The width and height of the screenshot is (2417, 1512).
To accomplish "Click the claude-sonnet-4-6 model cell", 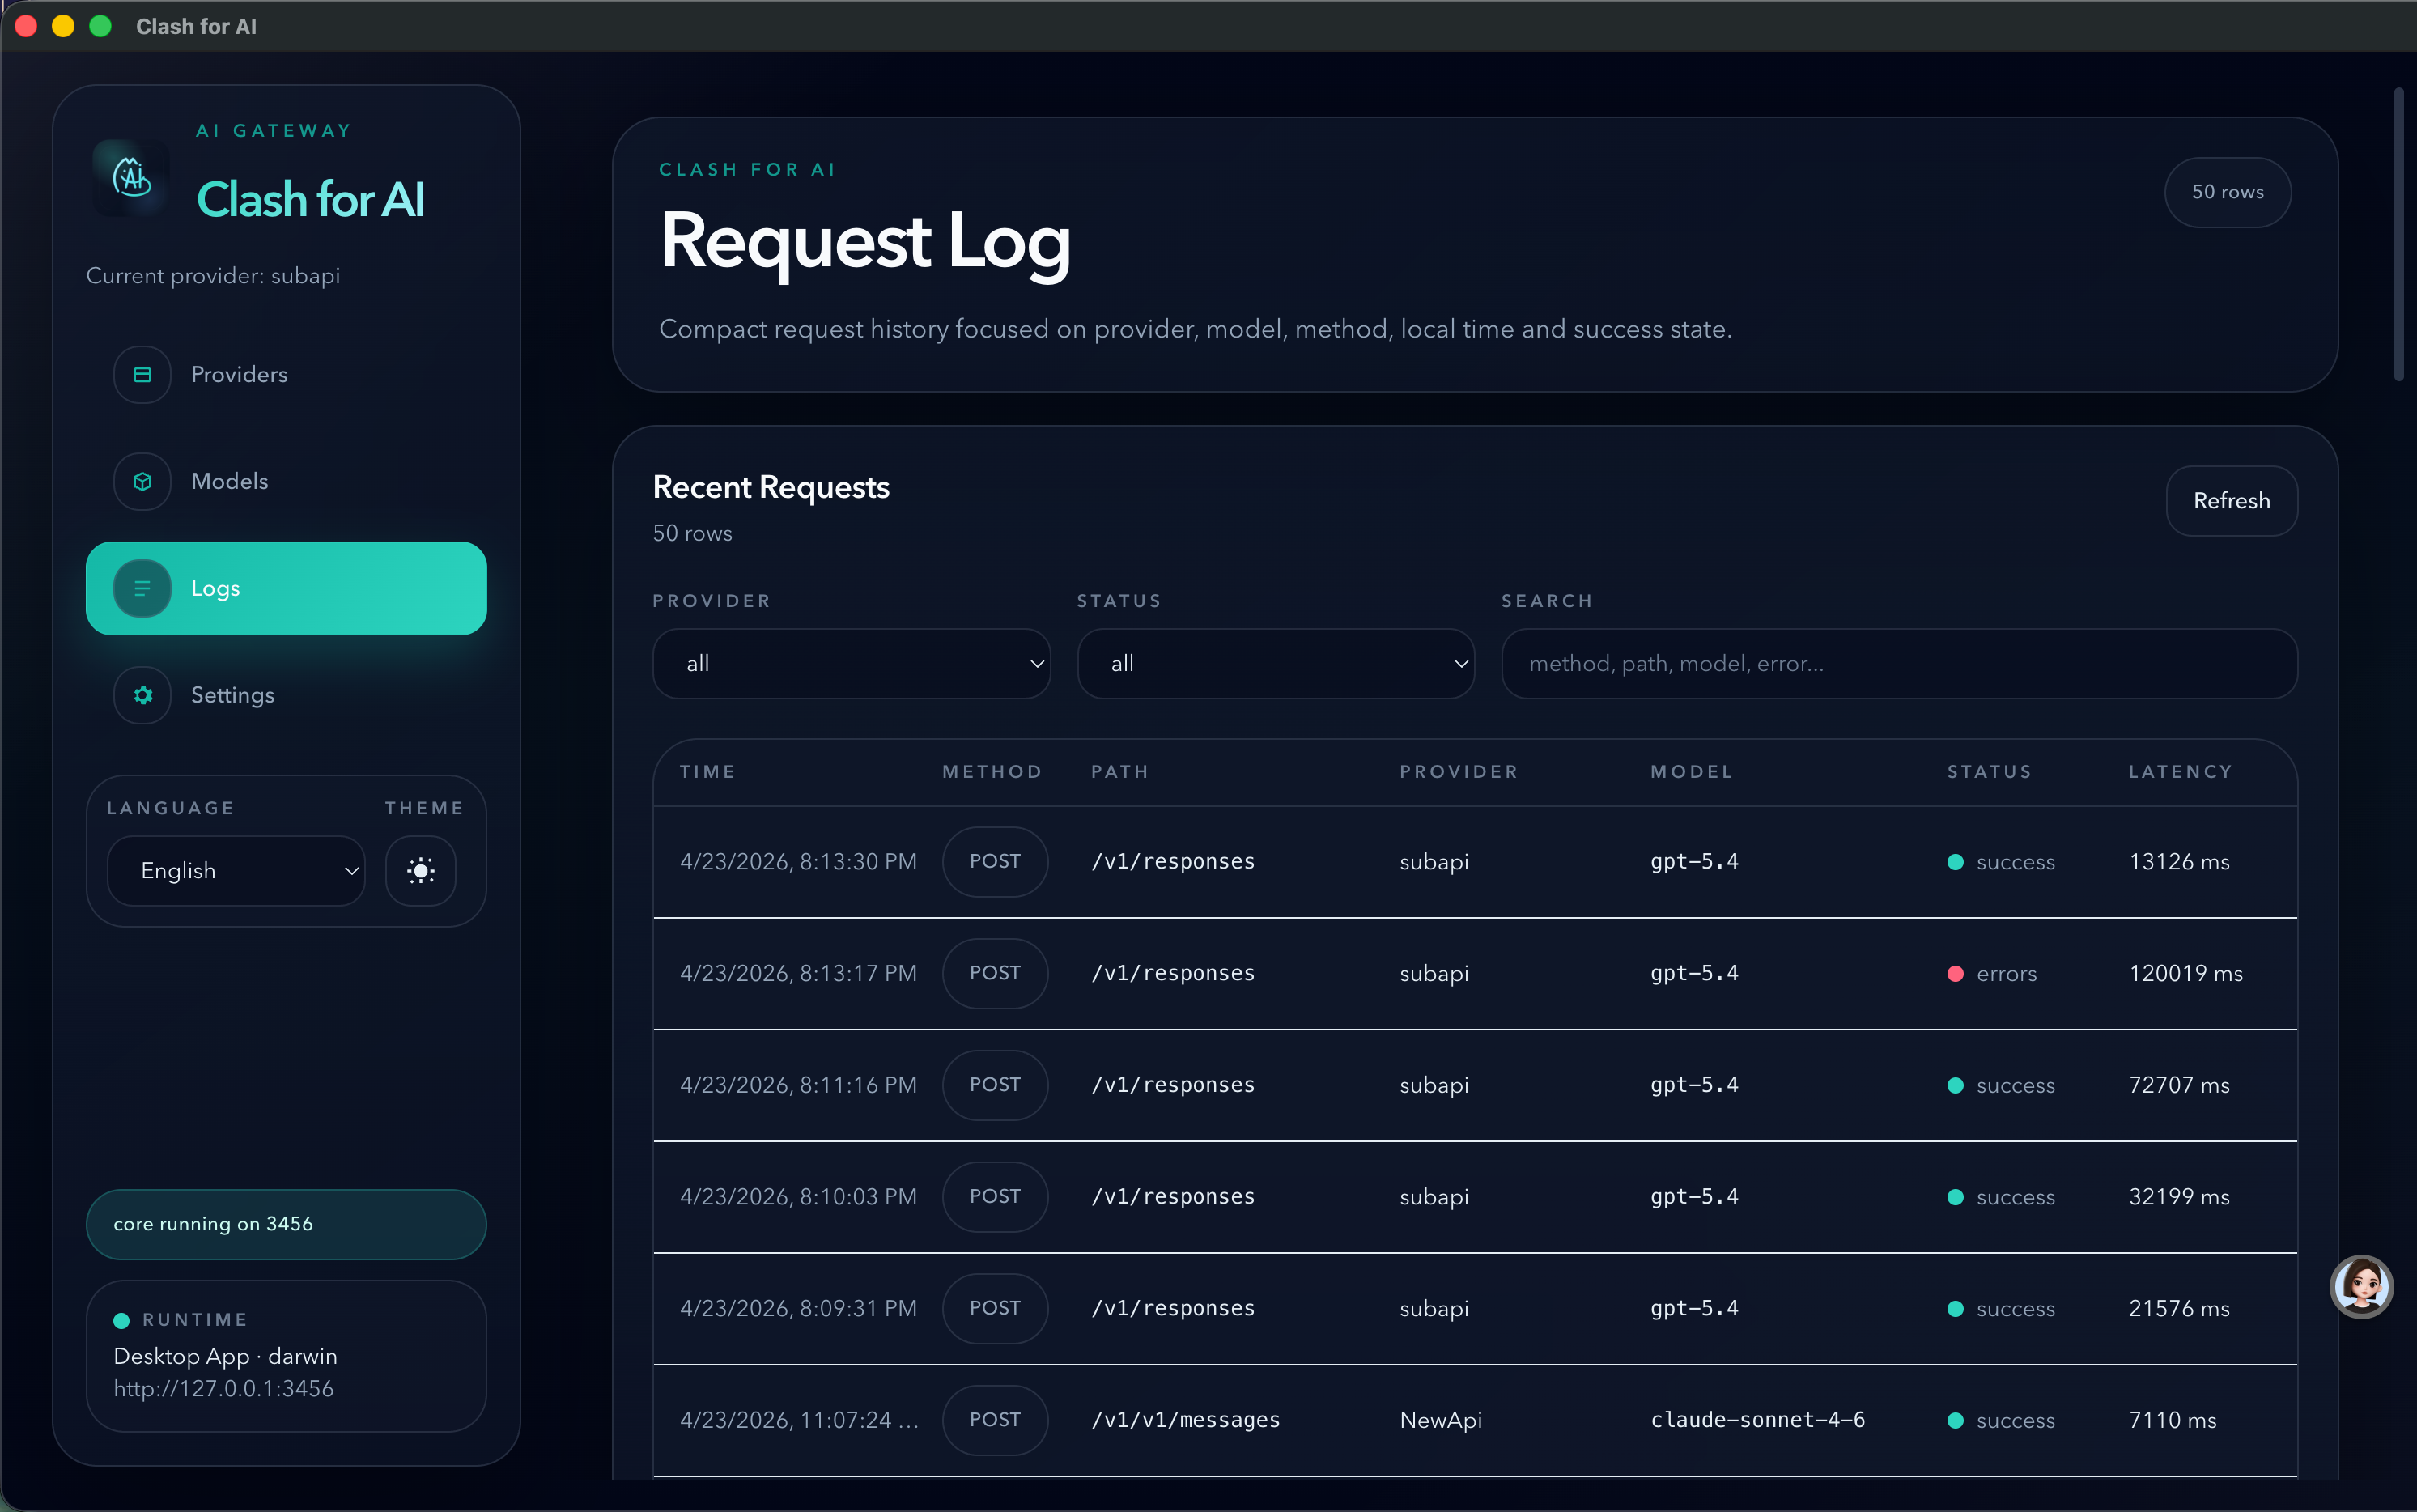I will [x=1758, y=1420].
